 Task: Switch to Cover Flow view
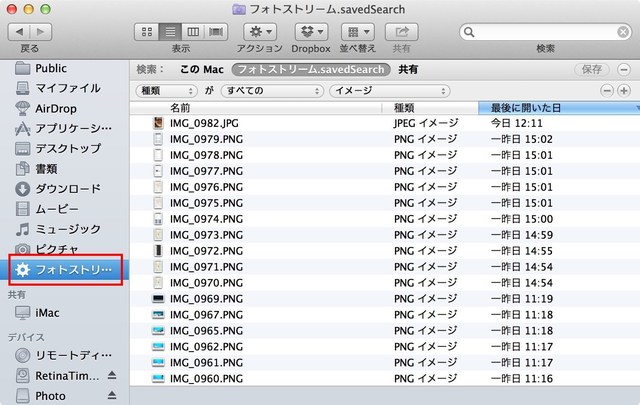coord(216,32)
